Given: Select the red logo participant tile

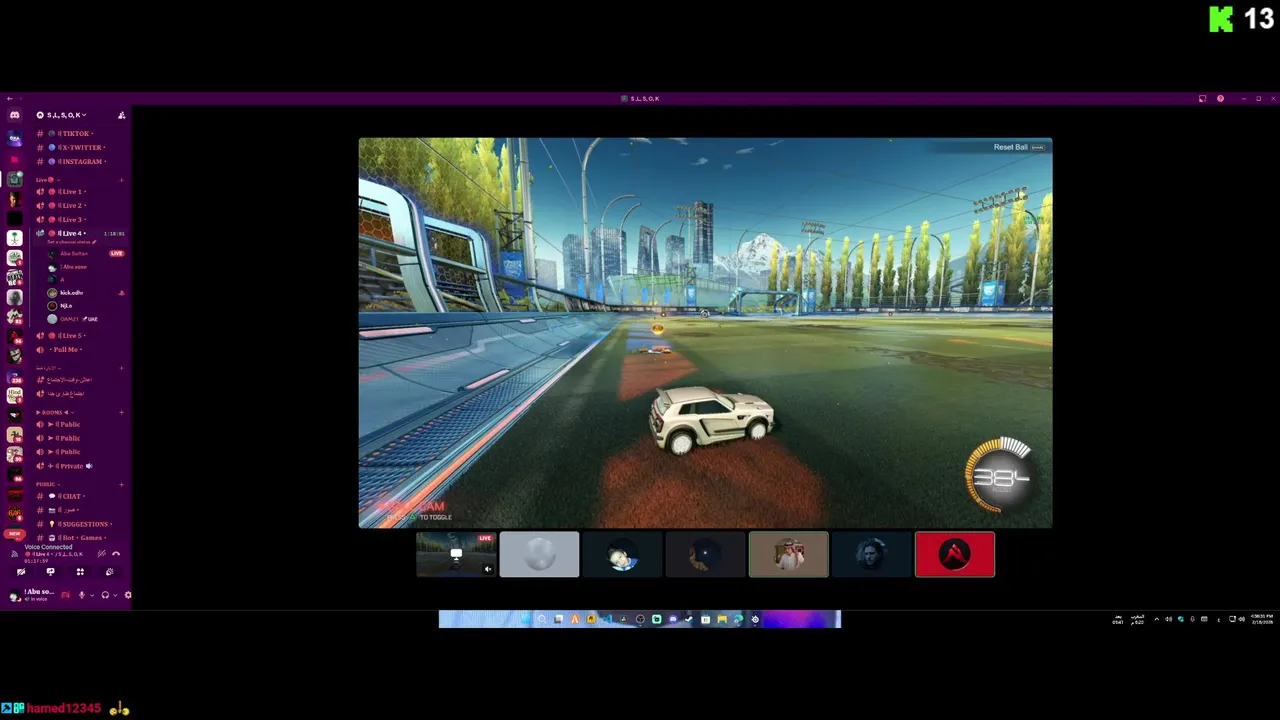Looking at the screenshot, I should (955, 554).
